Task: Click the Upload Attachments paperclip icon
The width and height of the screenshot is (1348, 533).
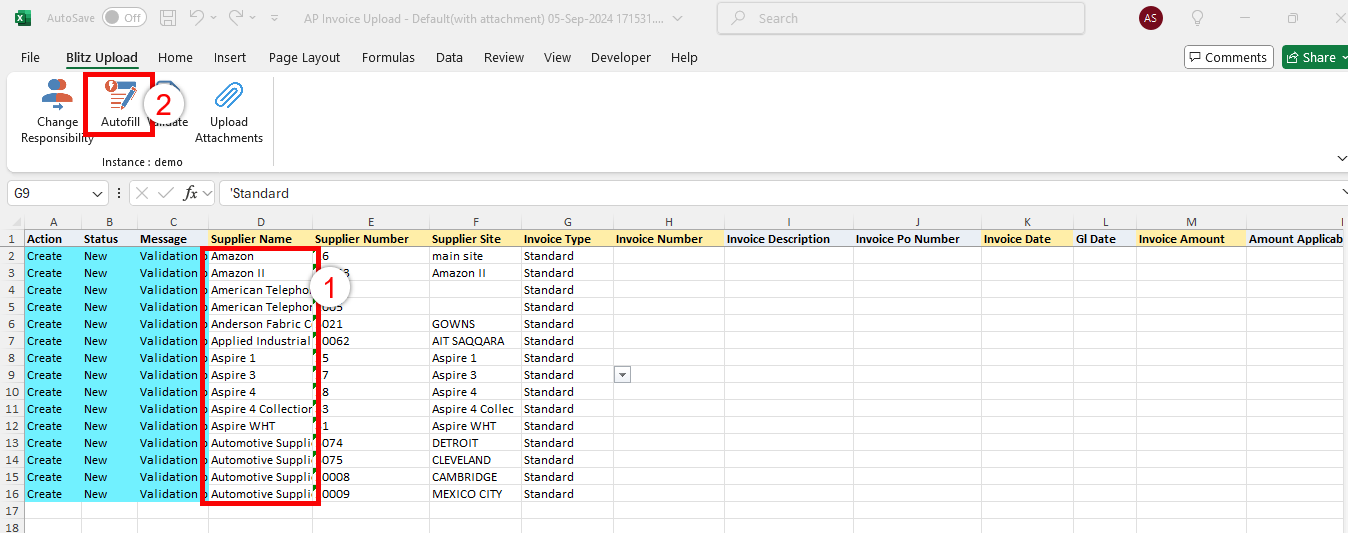Action: pyautogui.click(x=229, y=96)
